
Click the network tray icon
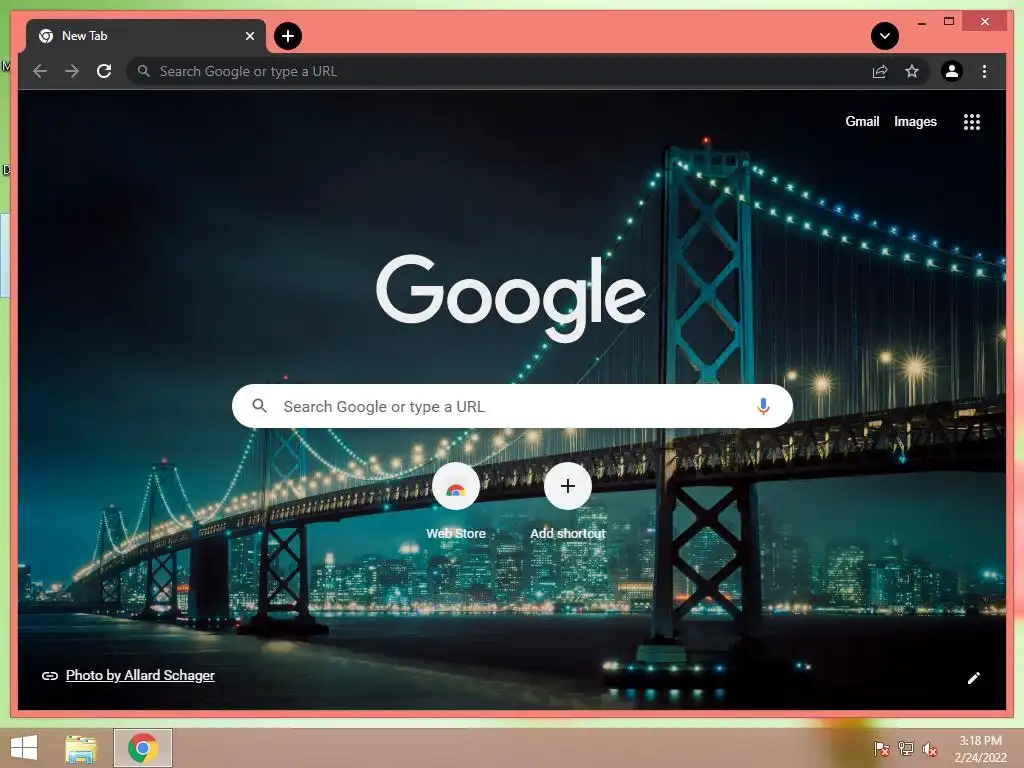tap(906, 748)
